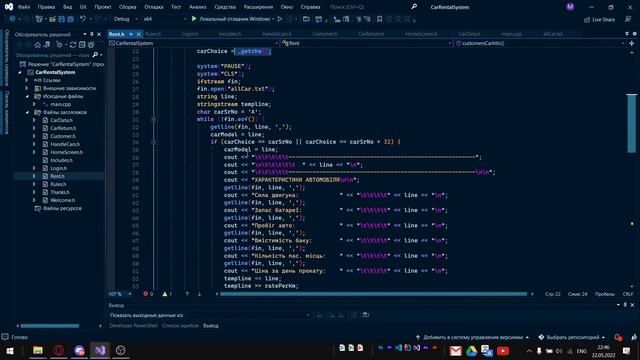Image resolution: width=640 pixels, height=360 pixels.
Task: Open the Gmail tray icon
Action: coord(456,351)
